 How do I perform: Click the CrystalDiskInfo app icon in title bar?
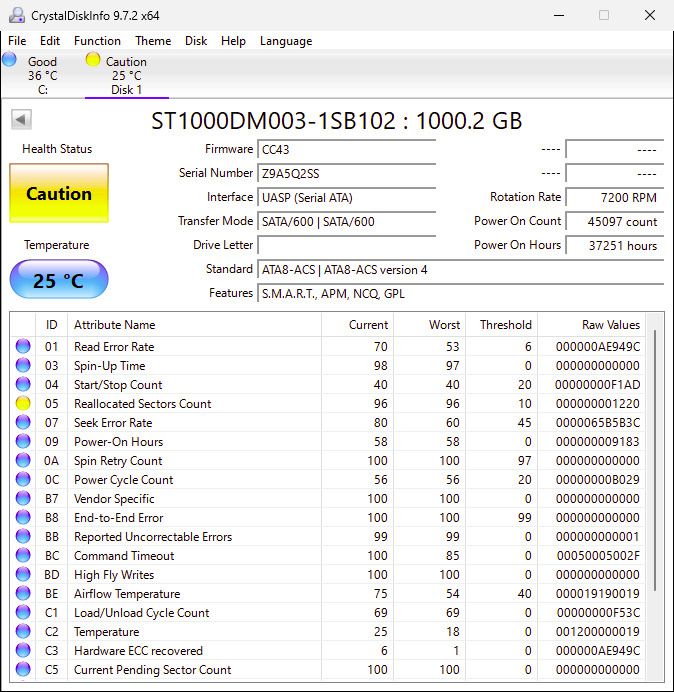pos(17,15)
